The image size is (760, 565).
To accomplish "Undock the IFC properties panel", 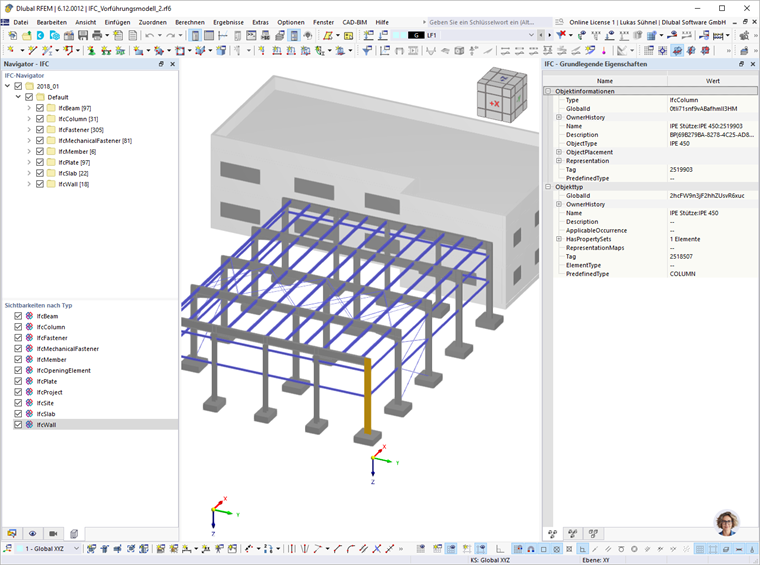I will [741, 64].
